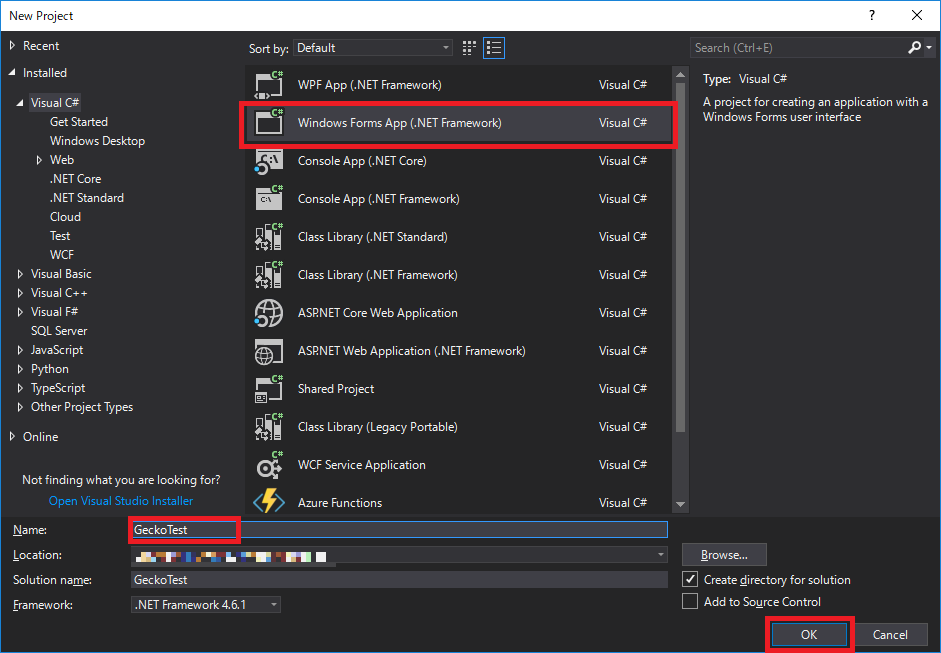Select Get Started category
This screenshot has height=653, width=941.
[79, 122]
